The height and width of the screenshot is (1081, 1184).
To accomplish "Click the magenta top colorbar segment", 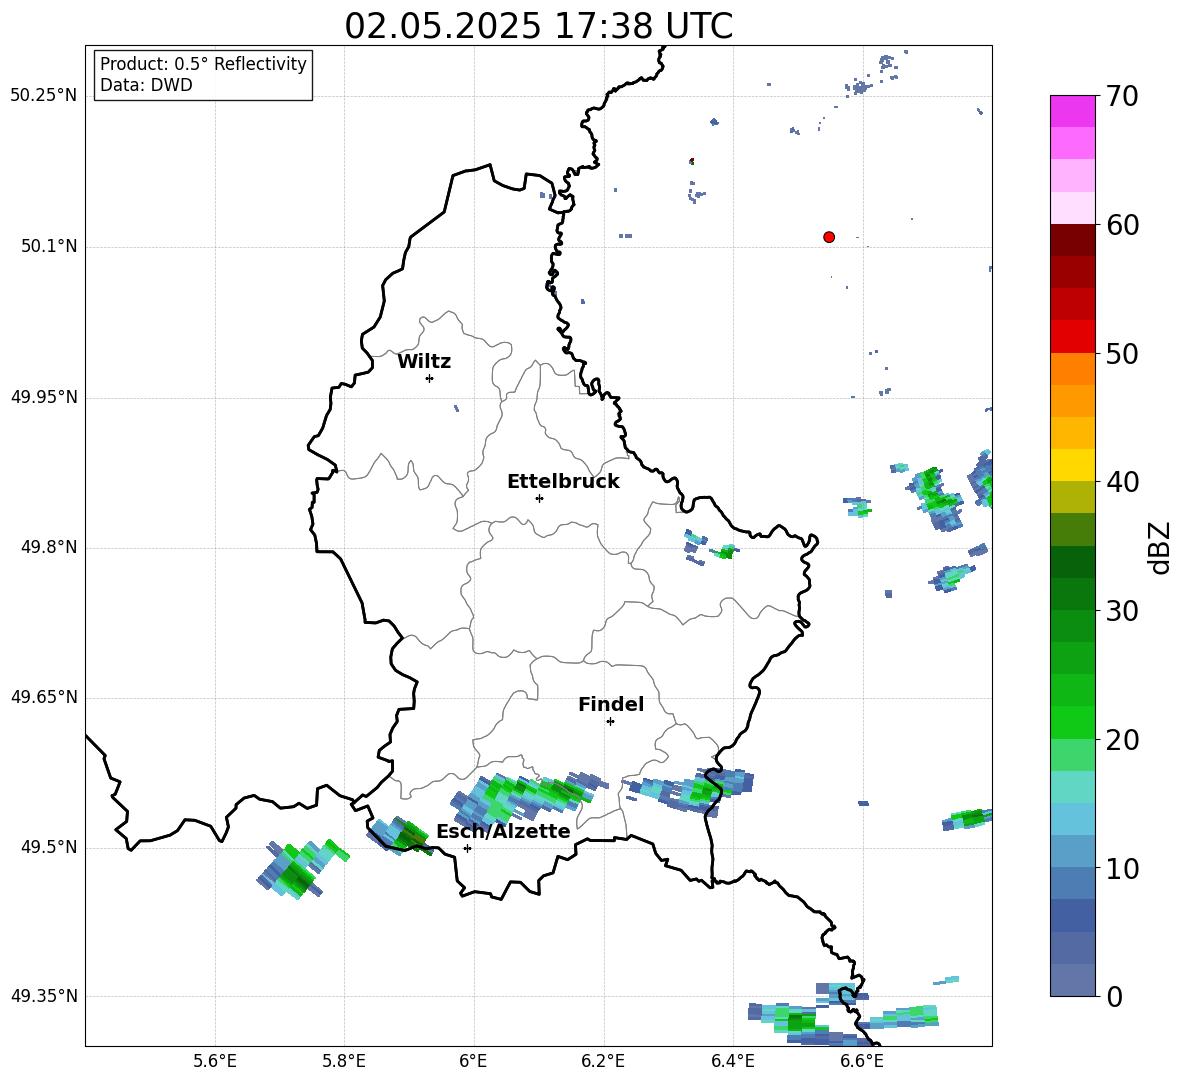I will click(x=1072, y=112).
